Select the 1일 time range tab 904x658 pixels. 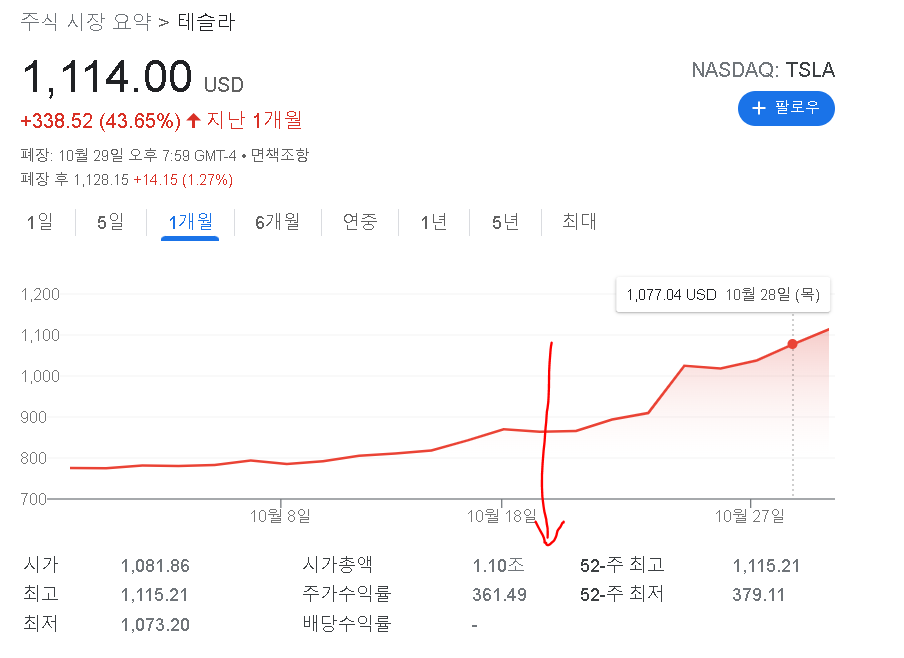(x=40, y=222)
